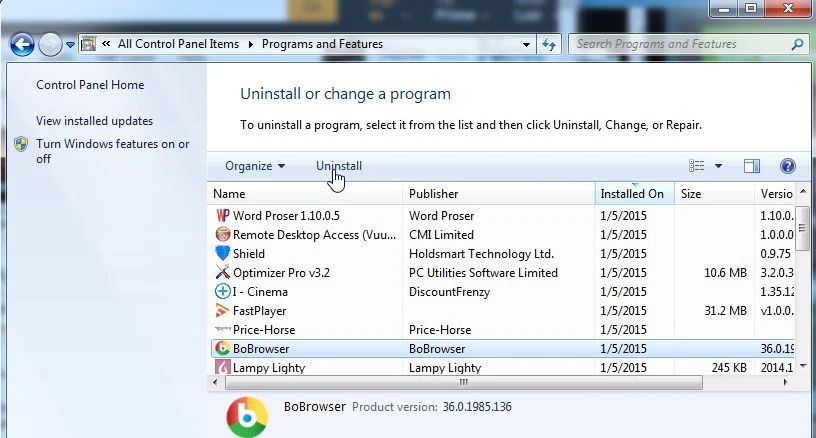Screen dimensions: 816x438
Task: Click the 245 KB size cell
Action: (729, 368)
